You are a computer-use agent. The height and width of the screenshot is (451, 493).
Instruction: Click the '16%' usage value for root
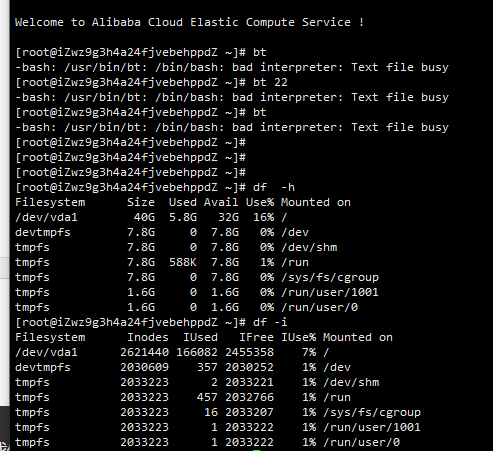point(263,217)
